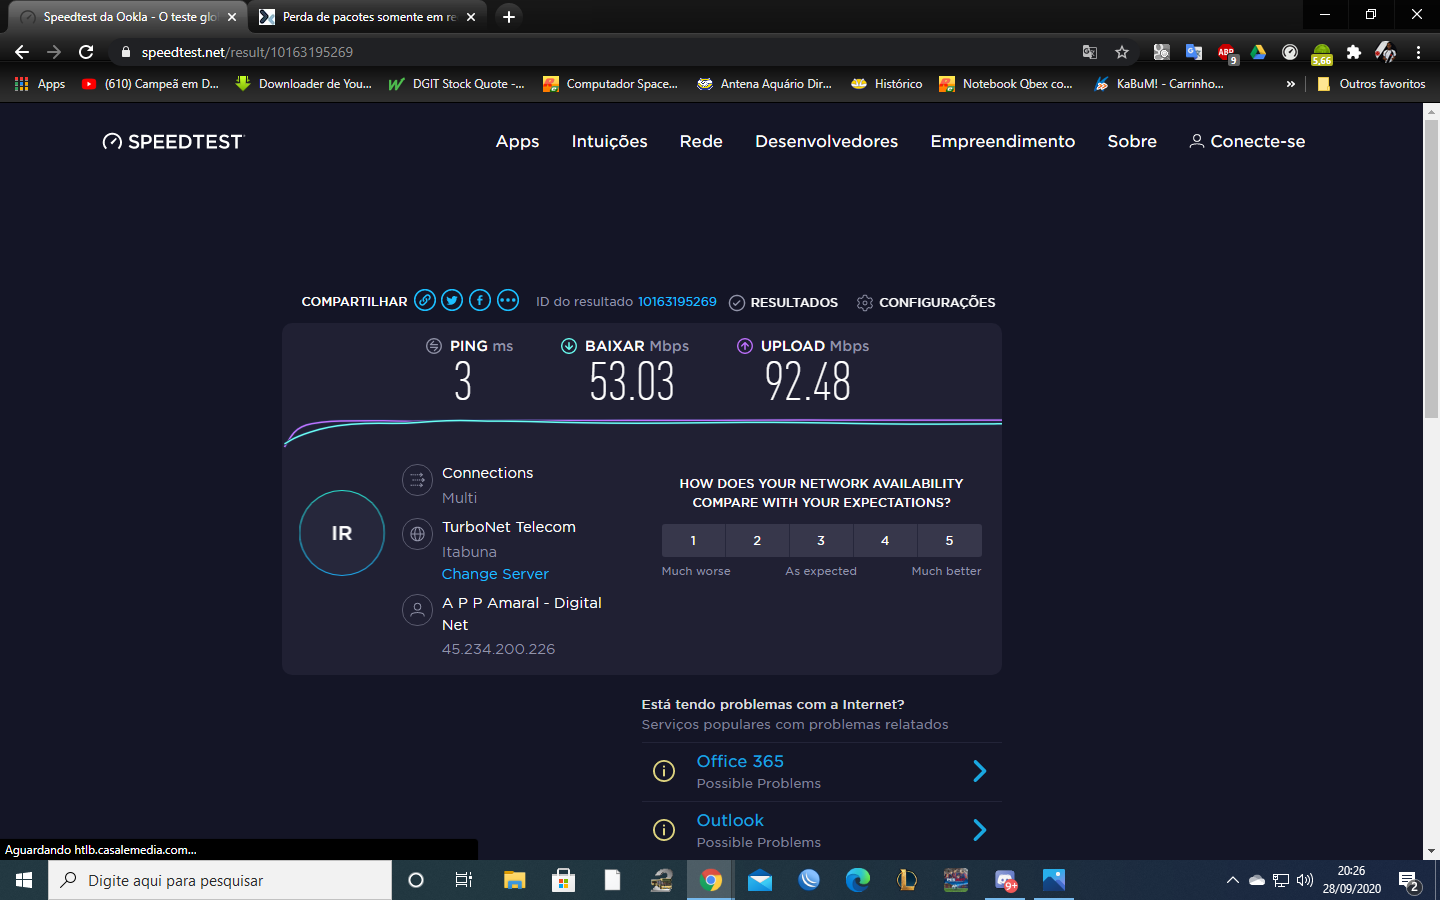Reload the current page
Viewport: 1440px width, 900px height.
(86, 52)
